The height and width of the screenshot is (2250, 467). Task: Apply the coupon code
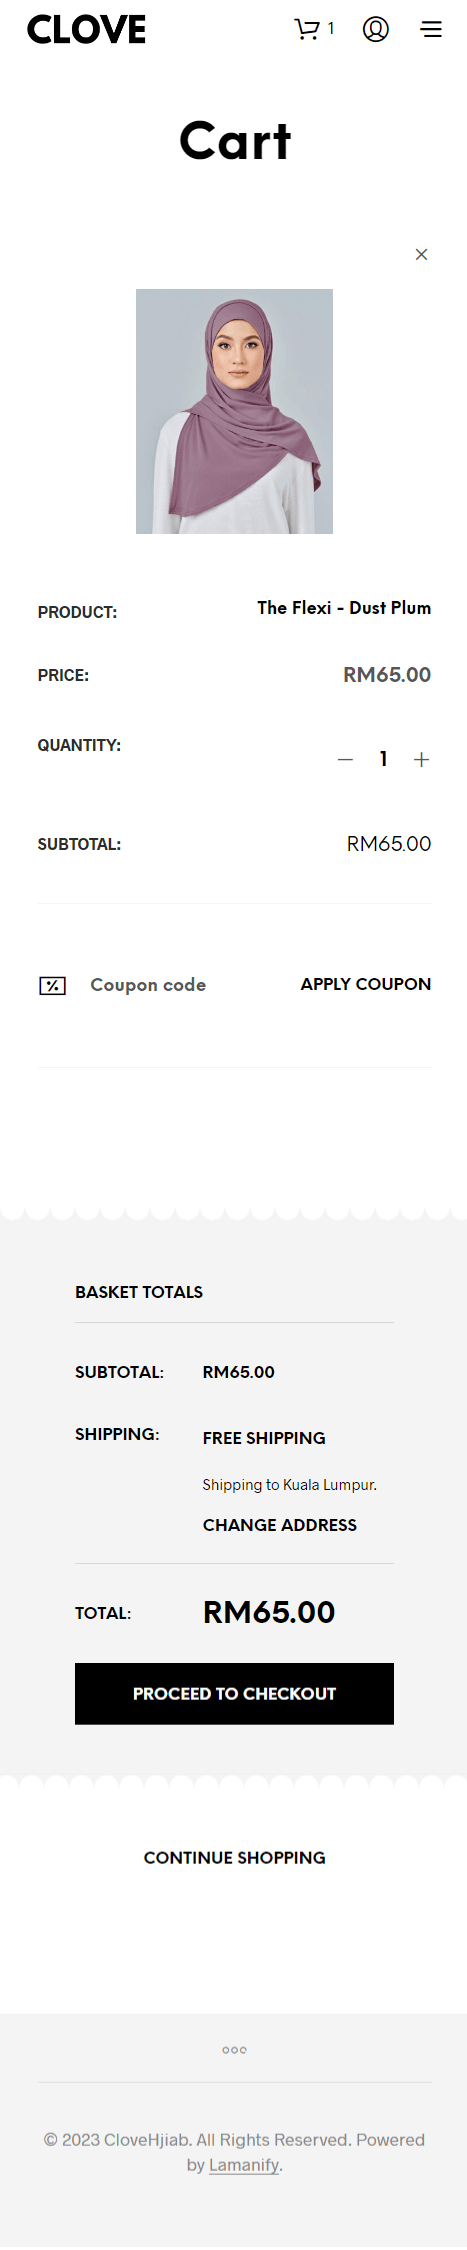[366, 984]
